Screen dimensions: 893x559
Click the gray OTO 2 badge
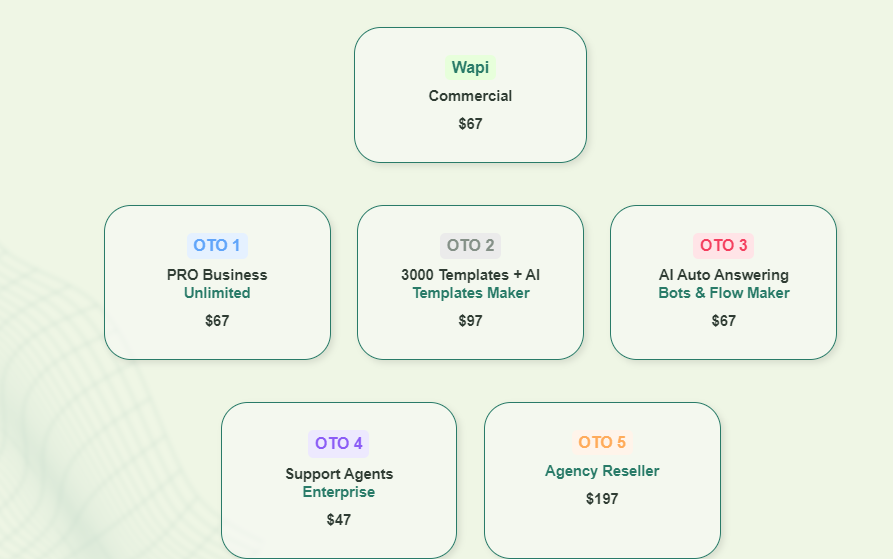[x=470, y=245]
